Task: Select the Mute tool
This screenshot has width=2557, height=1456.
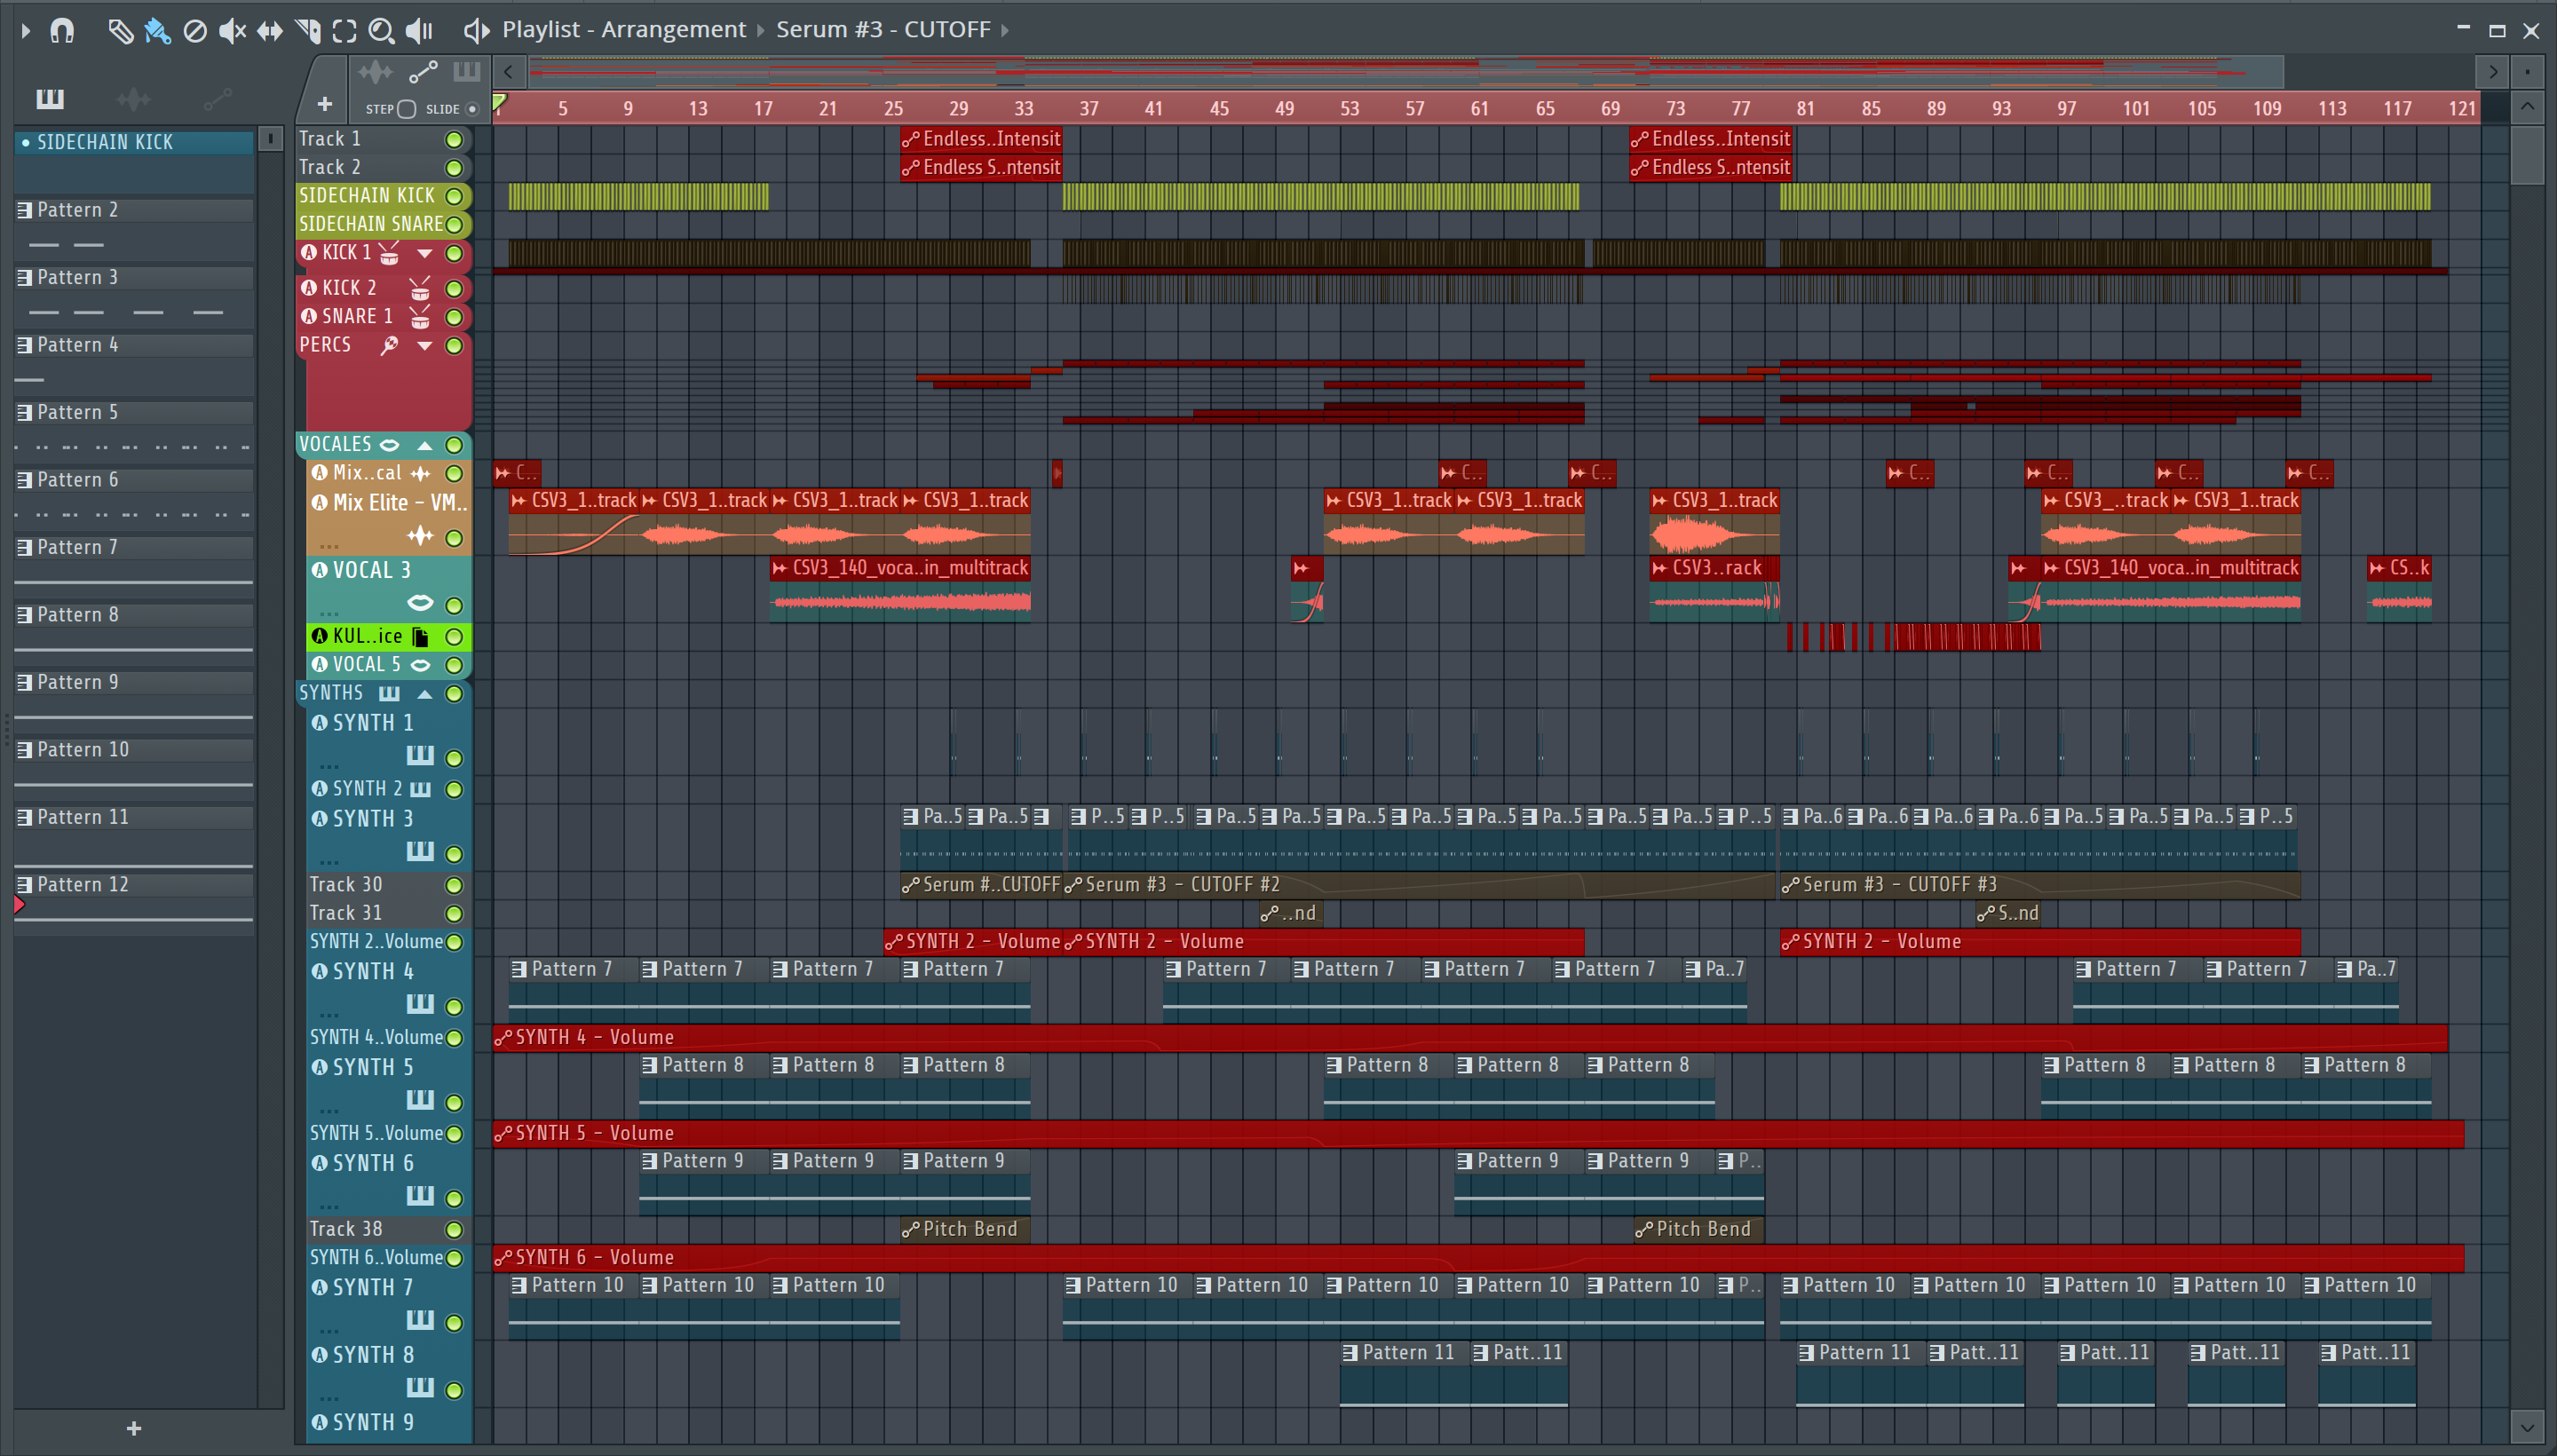Action: tap(232, 31)
